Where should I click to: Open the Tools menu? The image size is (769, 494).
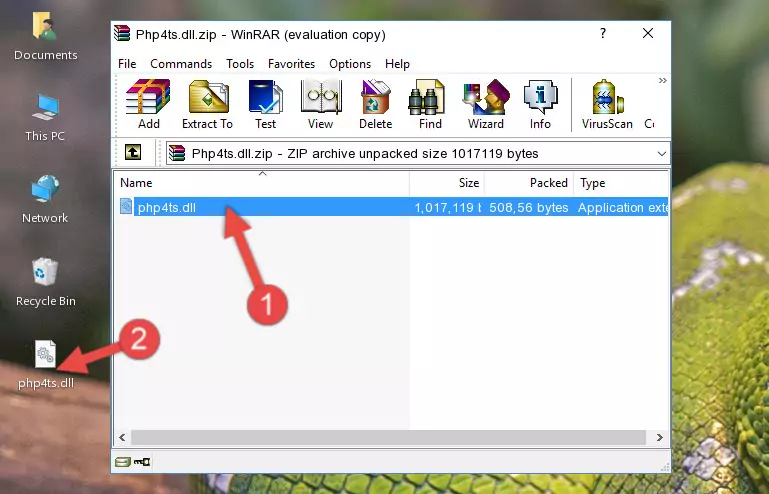pyautogui.click(x=240, y=64)
